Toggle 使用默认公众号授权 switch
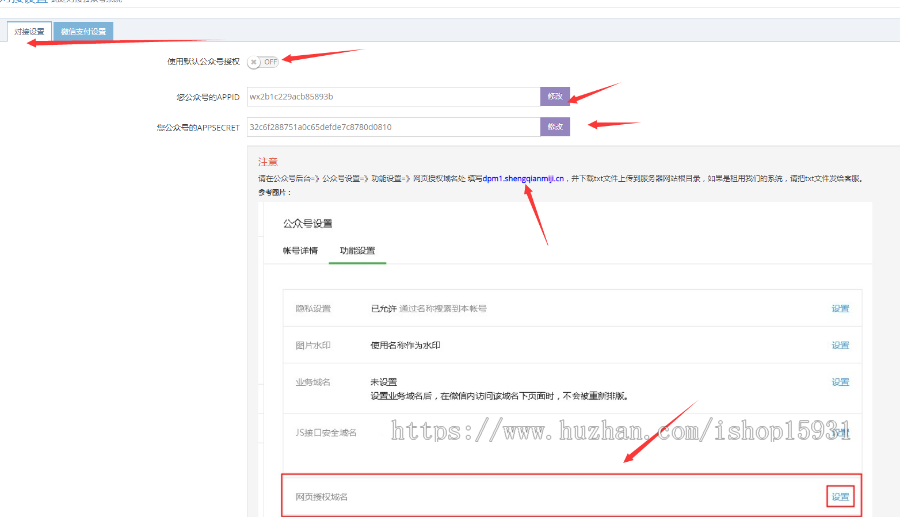900x517 pixels. pyautogui.click(x=264, y=62)
